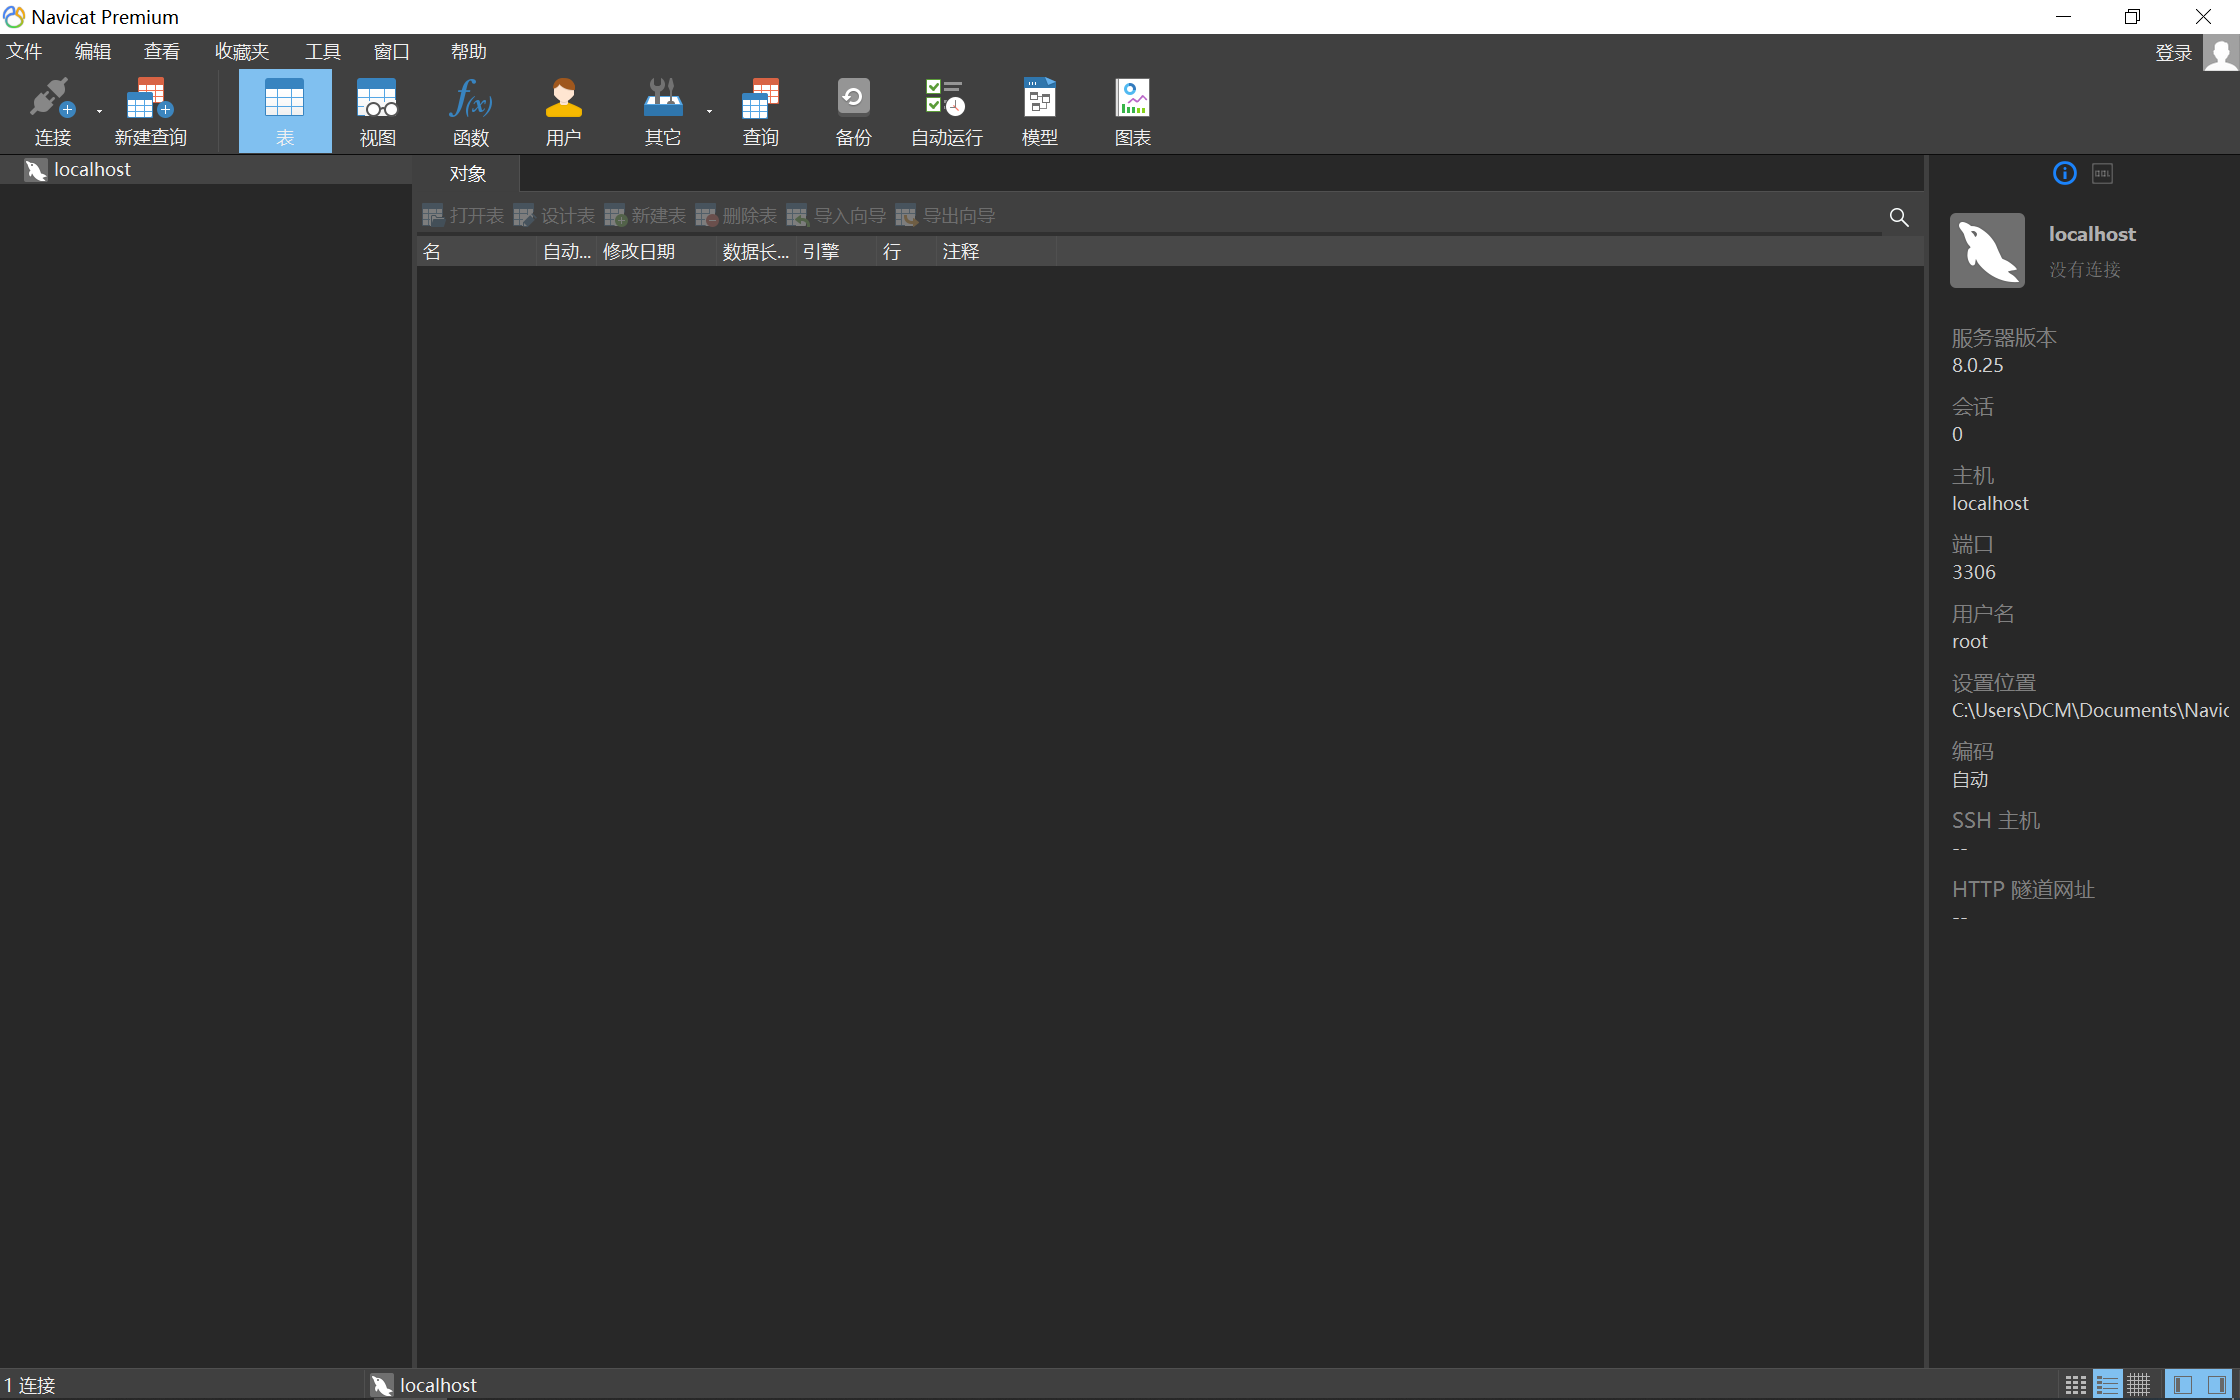Minimize the Navicat Premium window
Image resolution: width=2240 pixels, height=1400 pixels.
pyautogui.click(x=2063, y=16)
